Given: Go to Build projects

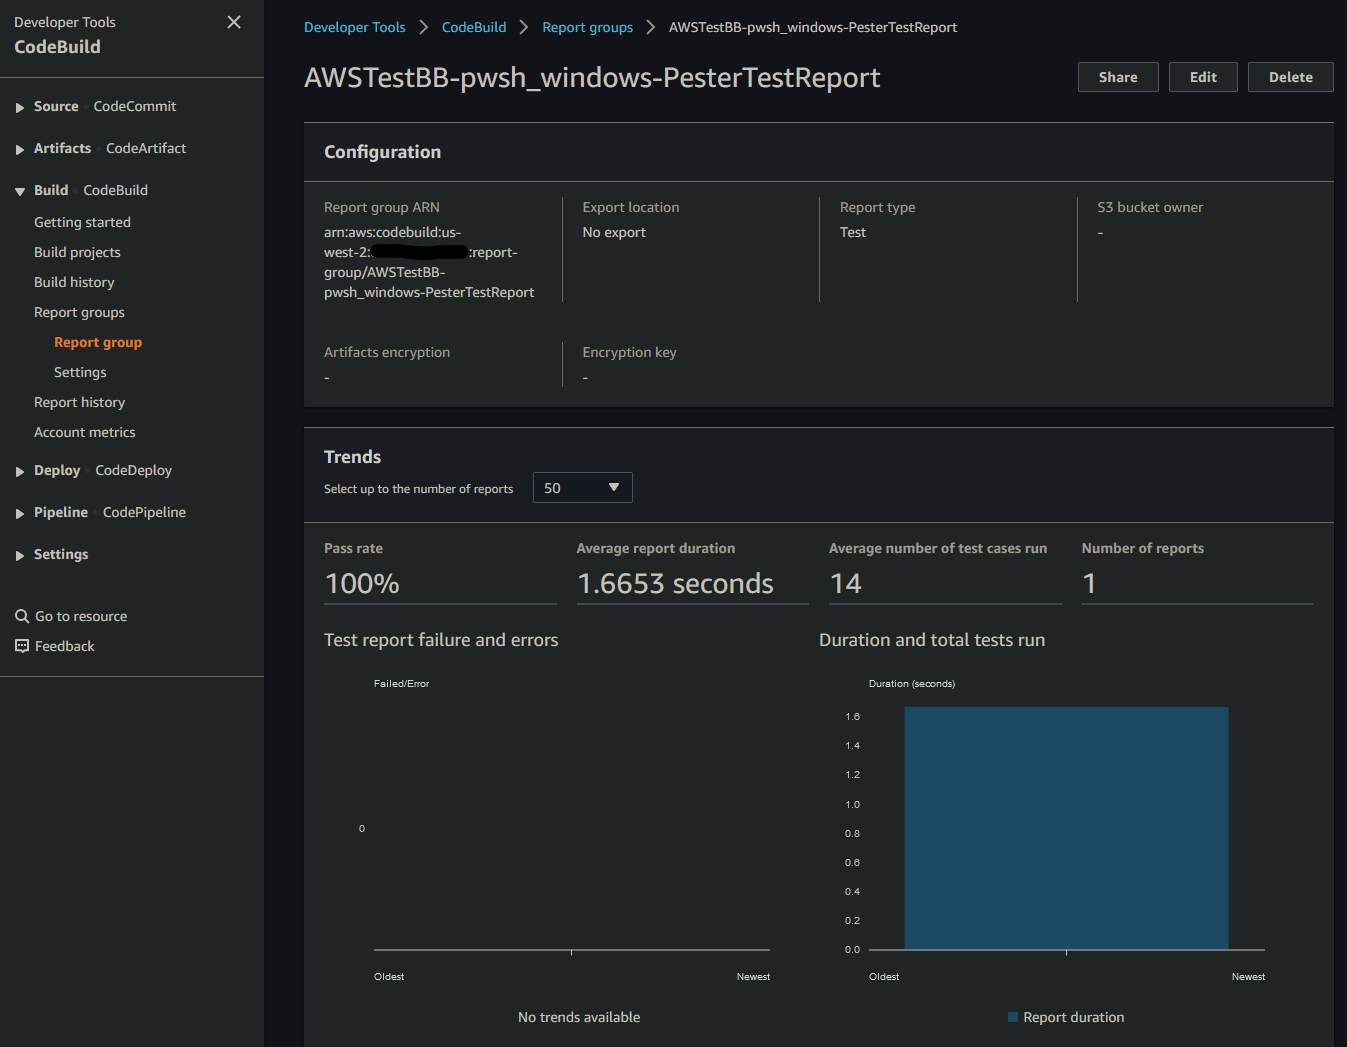Looking at the screenshot, I should point(77,252).
